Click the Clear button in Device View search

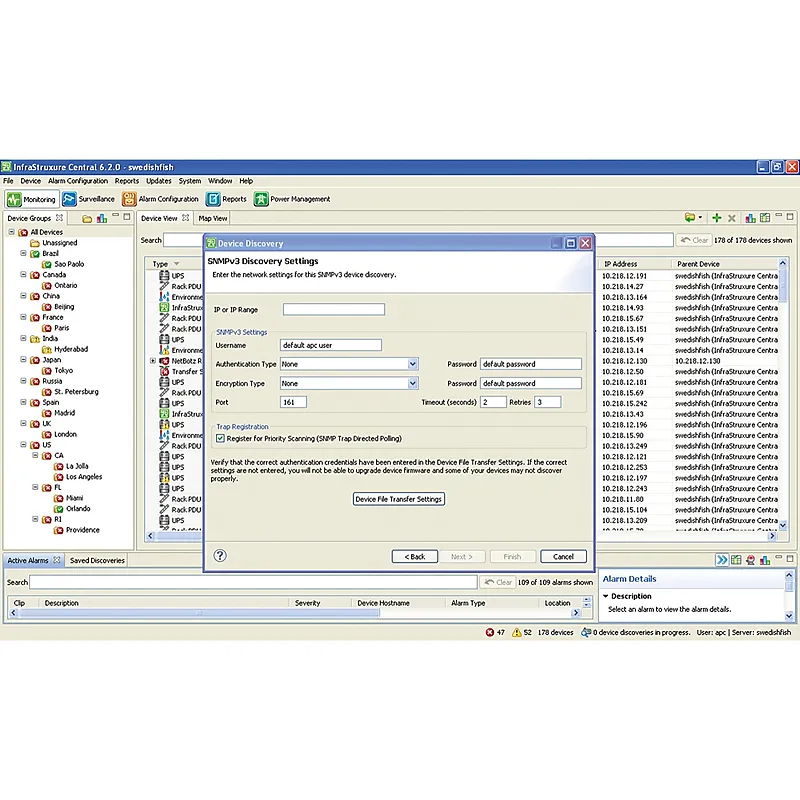pyautogui.click(x=694, y=240)
